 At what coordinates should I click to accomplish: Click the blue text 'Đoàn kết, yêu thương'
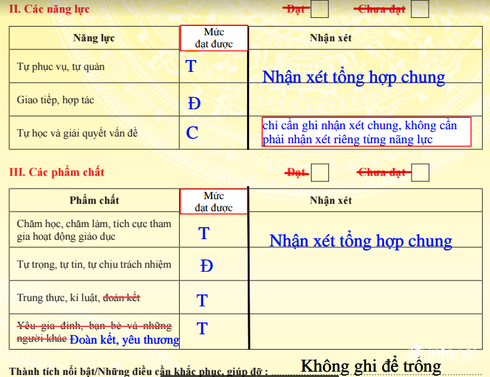(124, 340)
